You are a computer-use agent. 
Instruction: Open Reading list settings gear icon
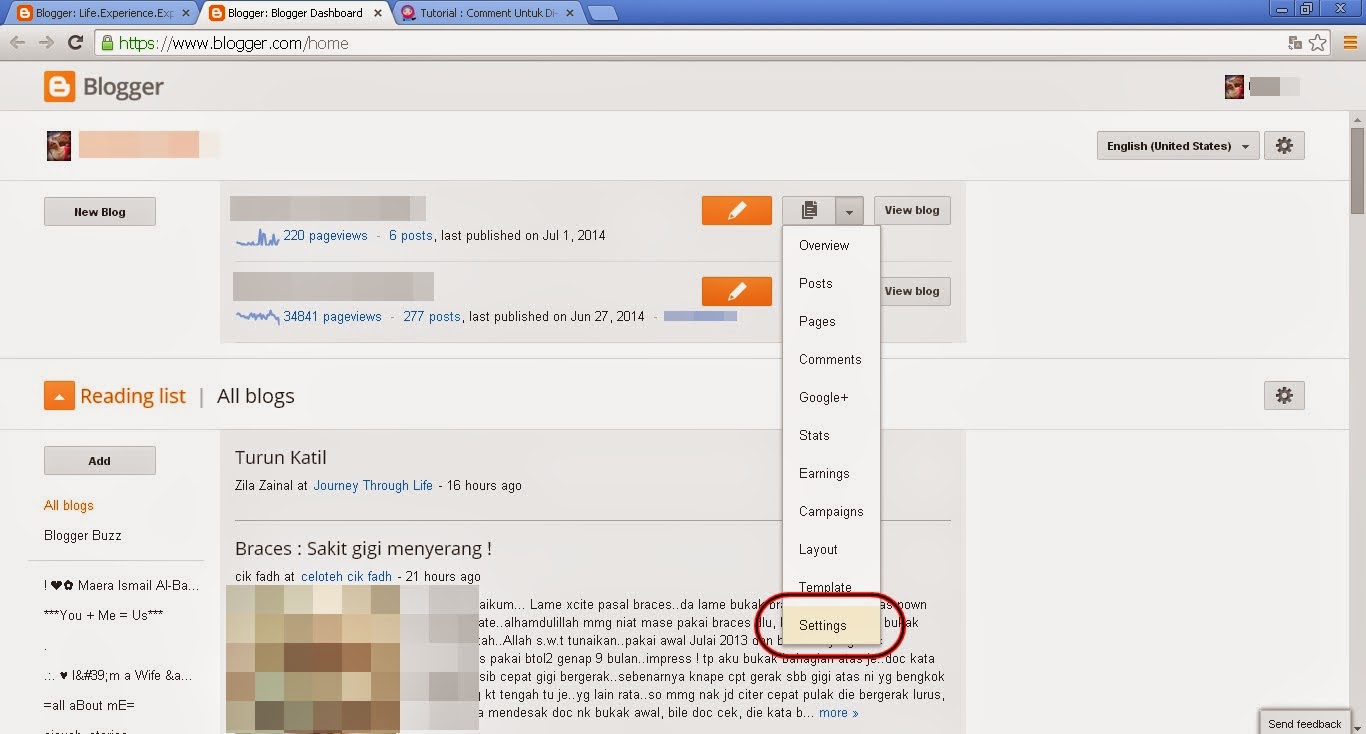pyautogui.click(x=1284, y=396)
